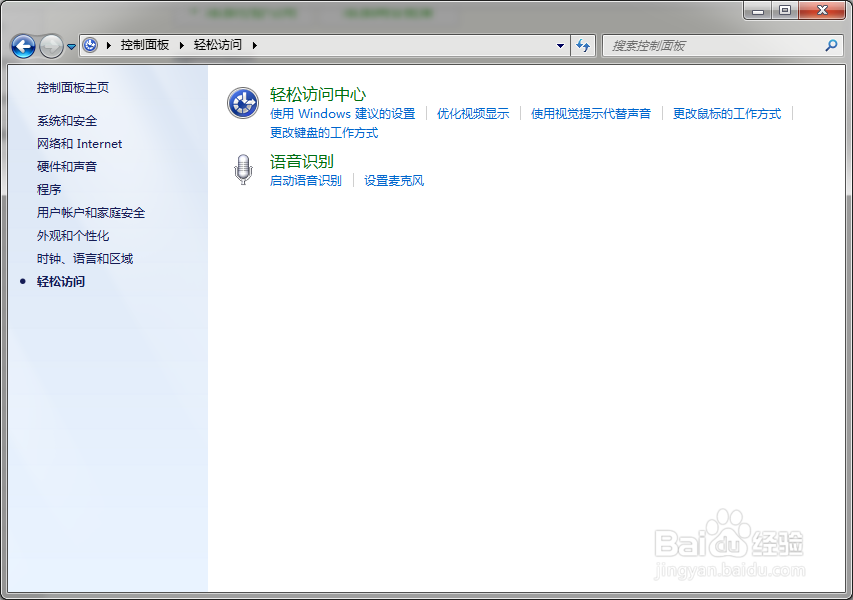Open 使用视觉提示代替声音
The width and height of the screenshot is (853, 600).
[x=591, y=113]
